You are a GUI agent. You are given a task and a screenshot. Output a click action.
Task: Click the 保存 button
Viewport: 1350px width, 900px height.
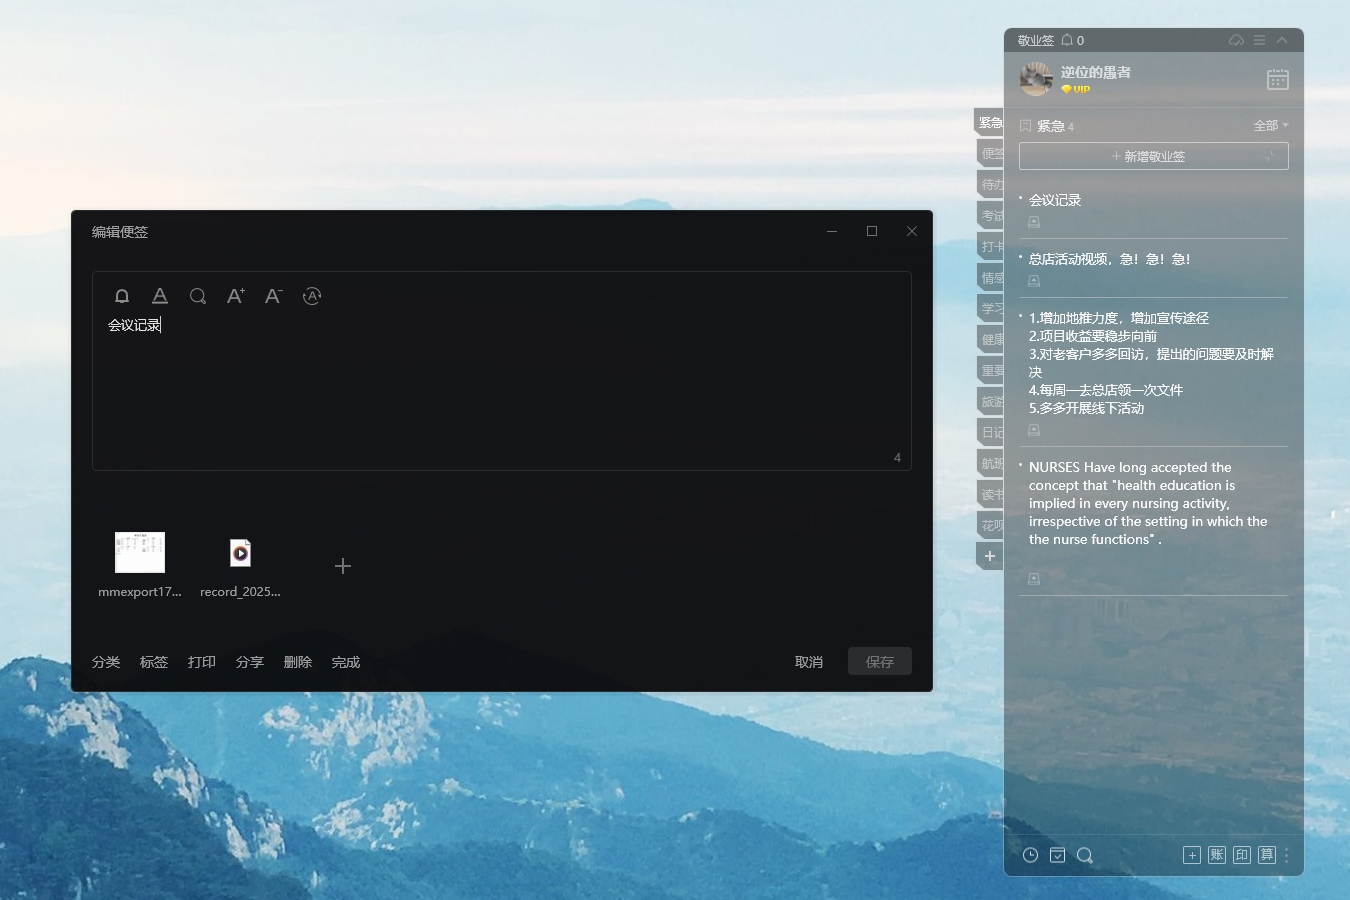point(880,662)
